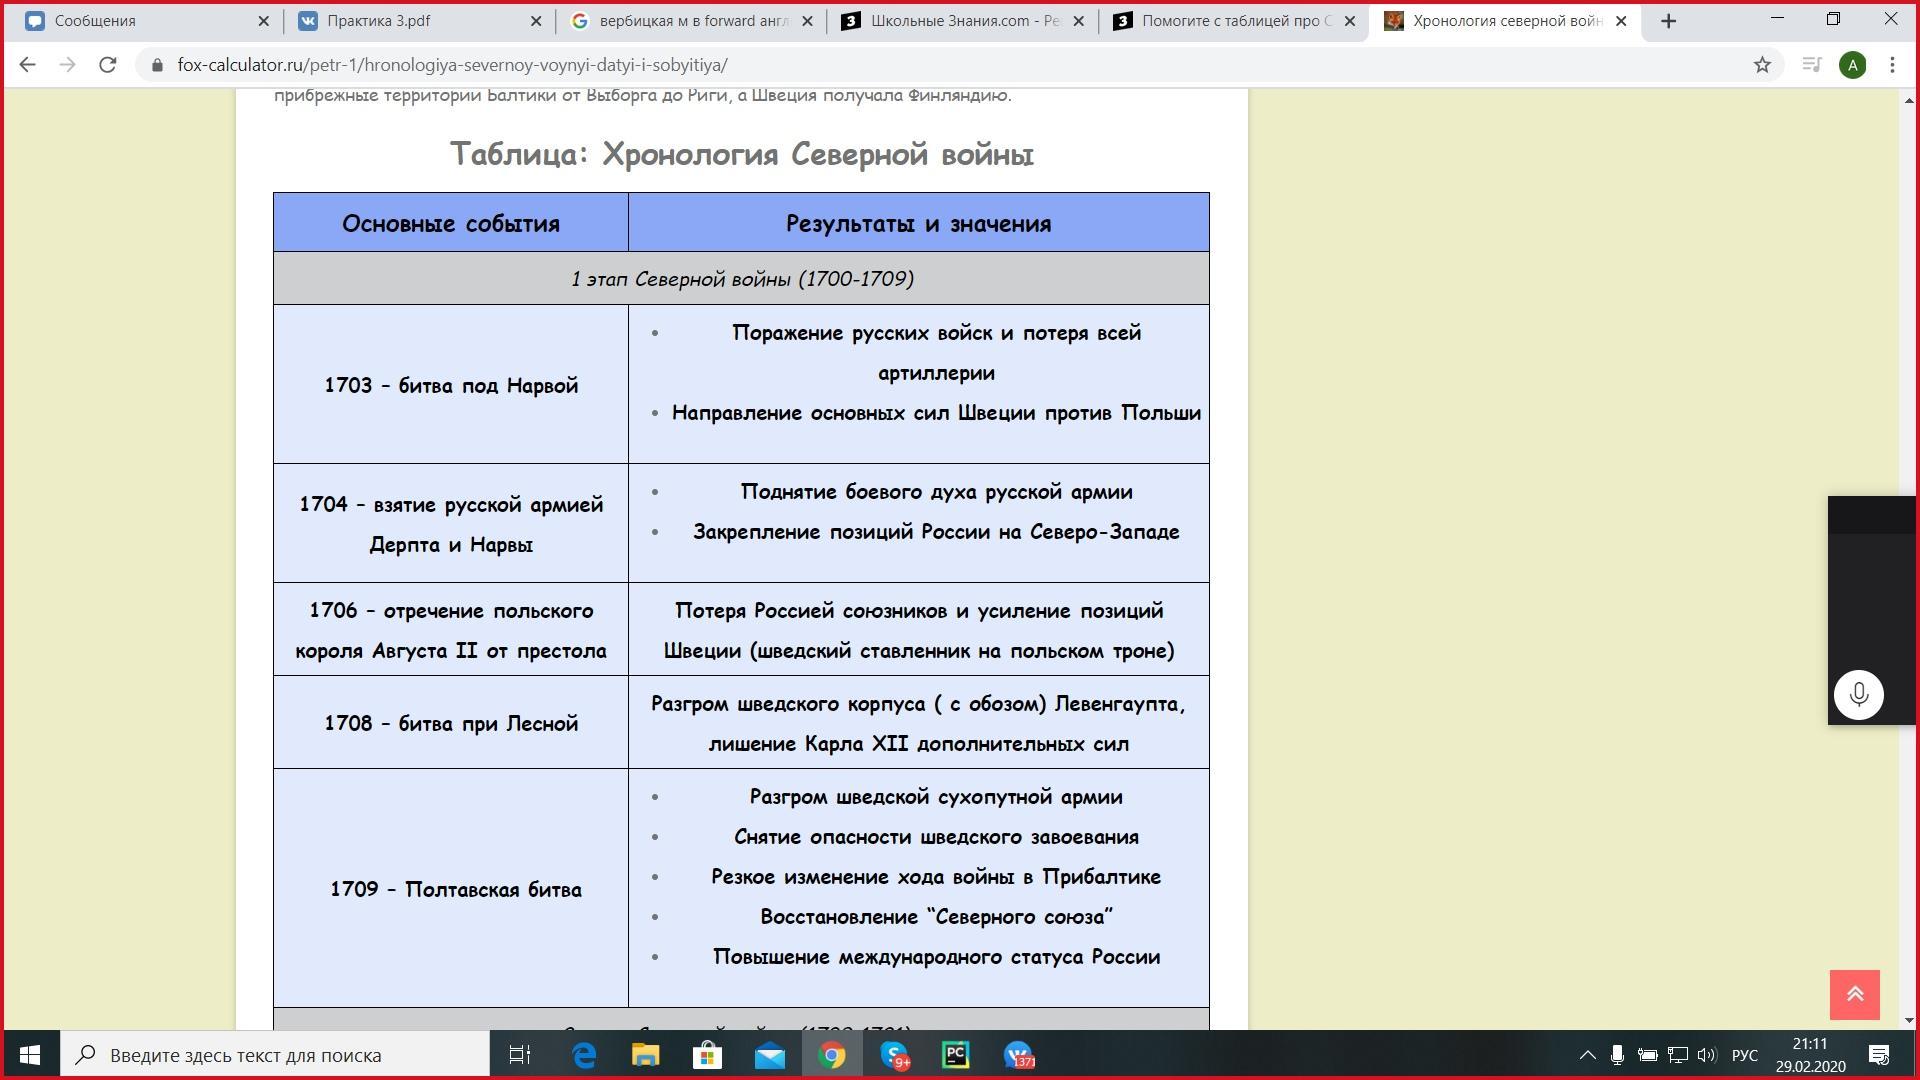Viewport: 1920px width, 1080px height.
Task: Expand the hidden system tray icons
Action: (1587, 1055)
